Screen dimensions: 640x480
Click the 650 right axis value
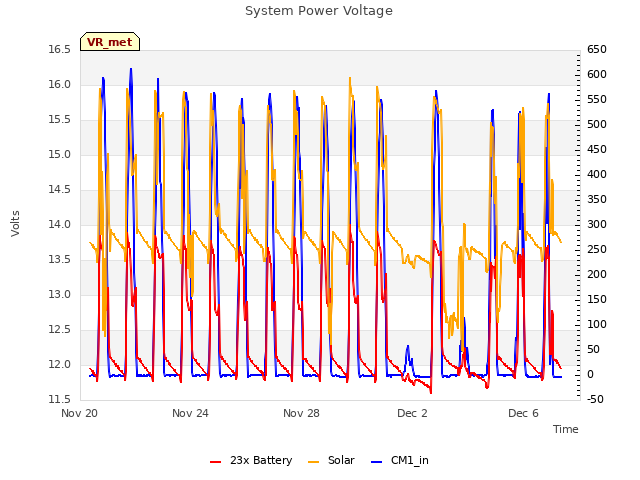tap(597, 50)
